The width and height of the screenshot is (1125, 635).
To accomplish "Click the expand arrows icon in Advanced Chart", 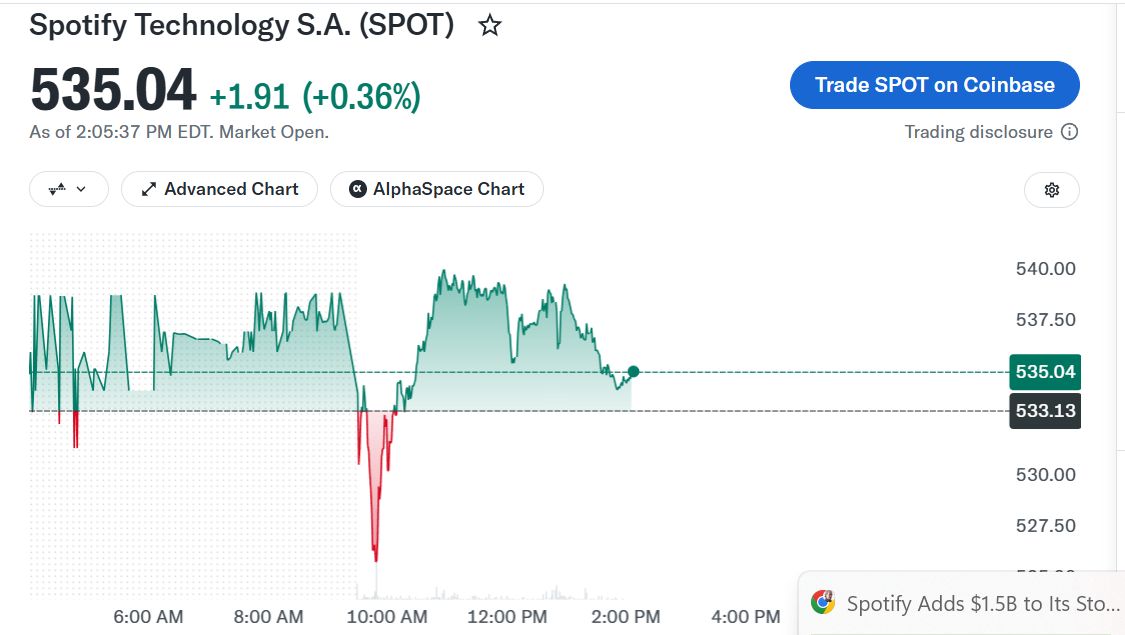I will pos(149,189).
